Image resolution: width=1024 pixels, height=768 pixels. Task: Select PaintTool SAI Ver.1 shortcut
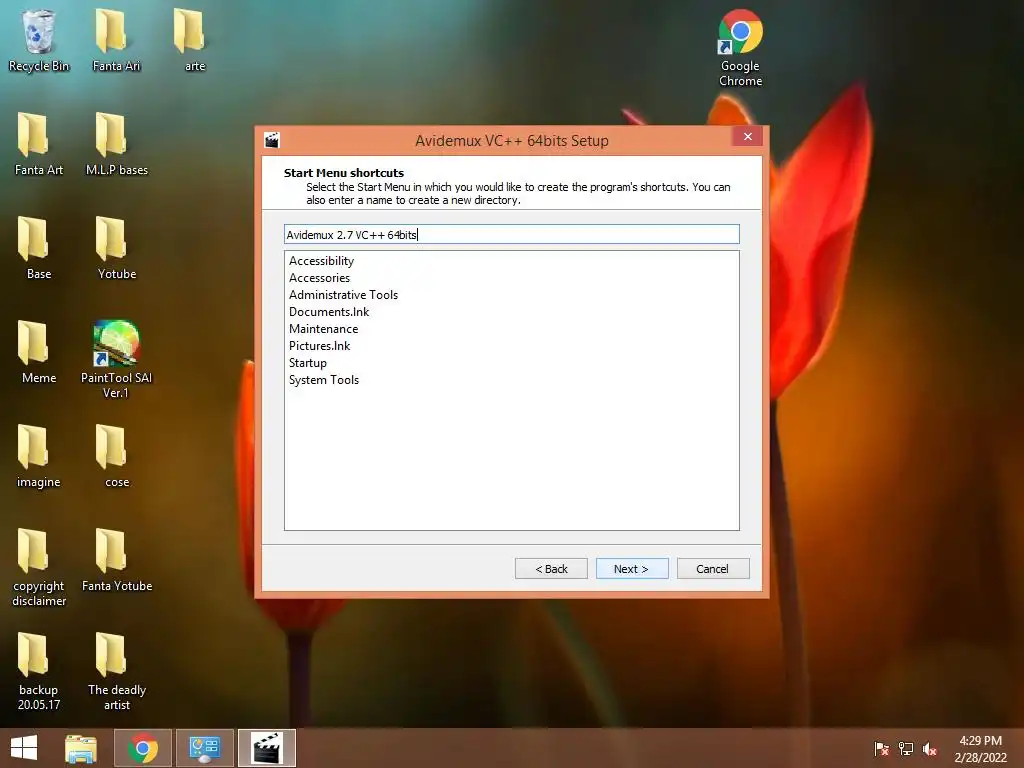pos(116,359)
